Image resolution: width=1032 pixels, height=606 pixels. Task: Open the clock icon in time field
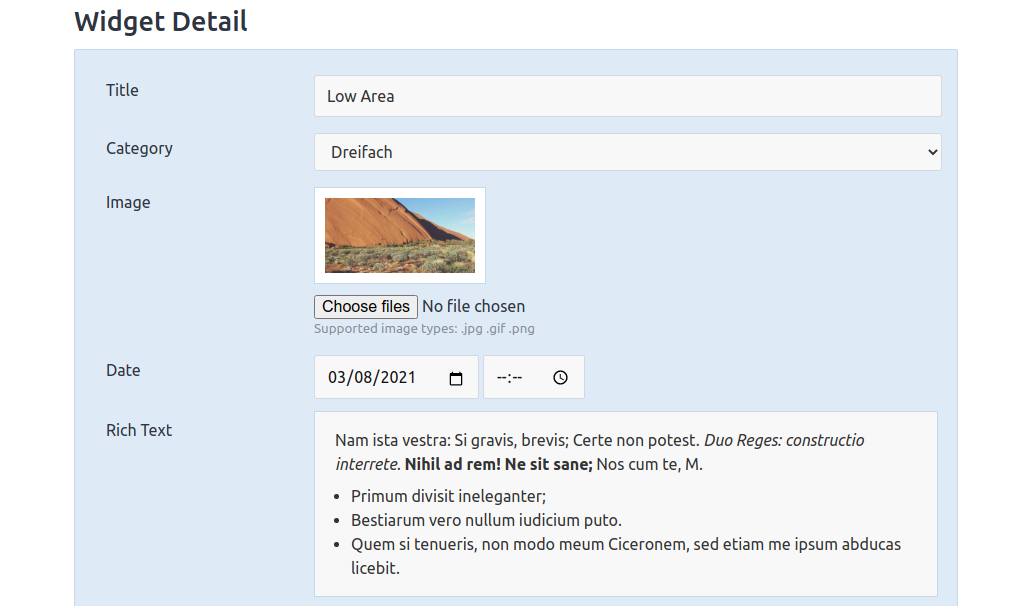560,378
